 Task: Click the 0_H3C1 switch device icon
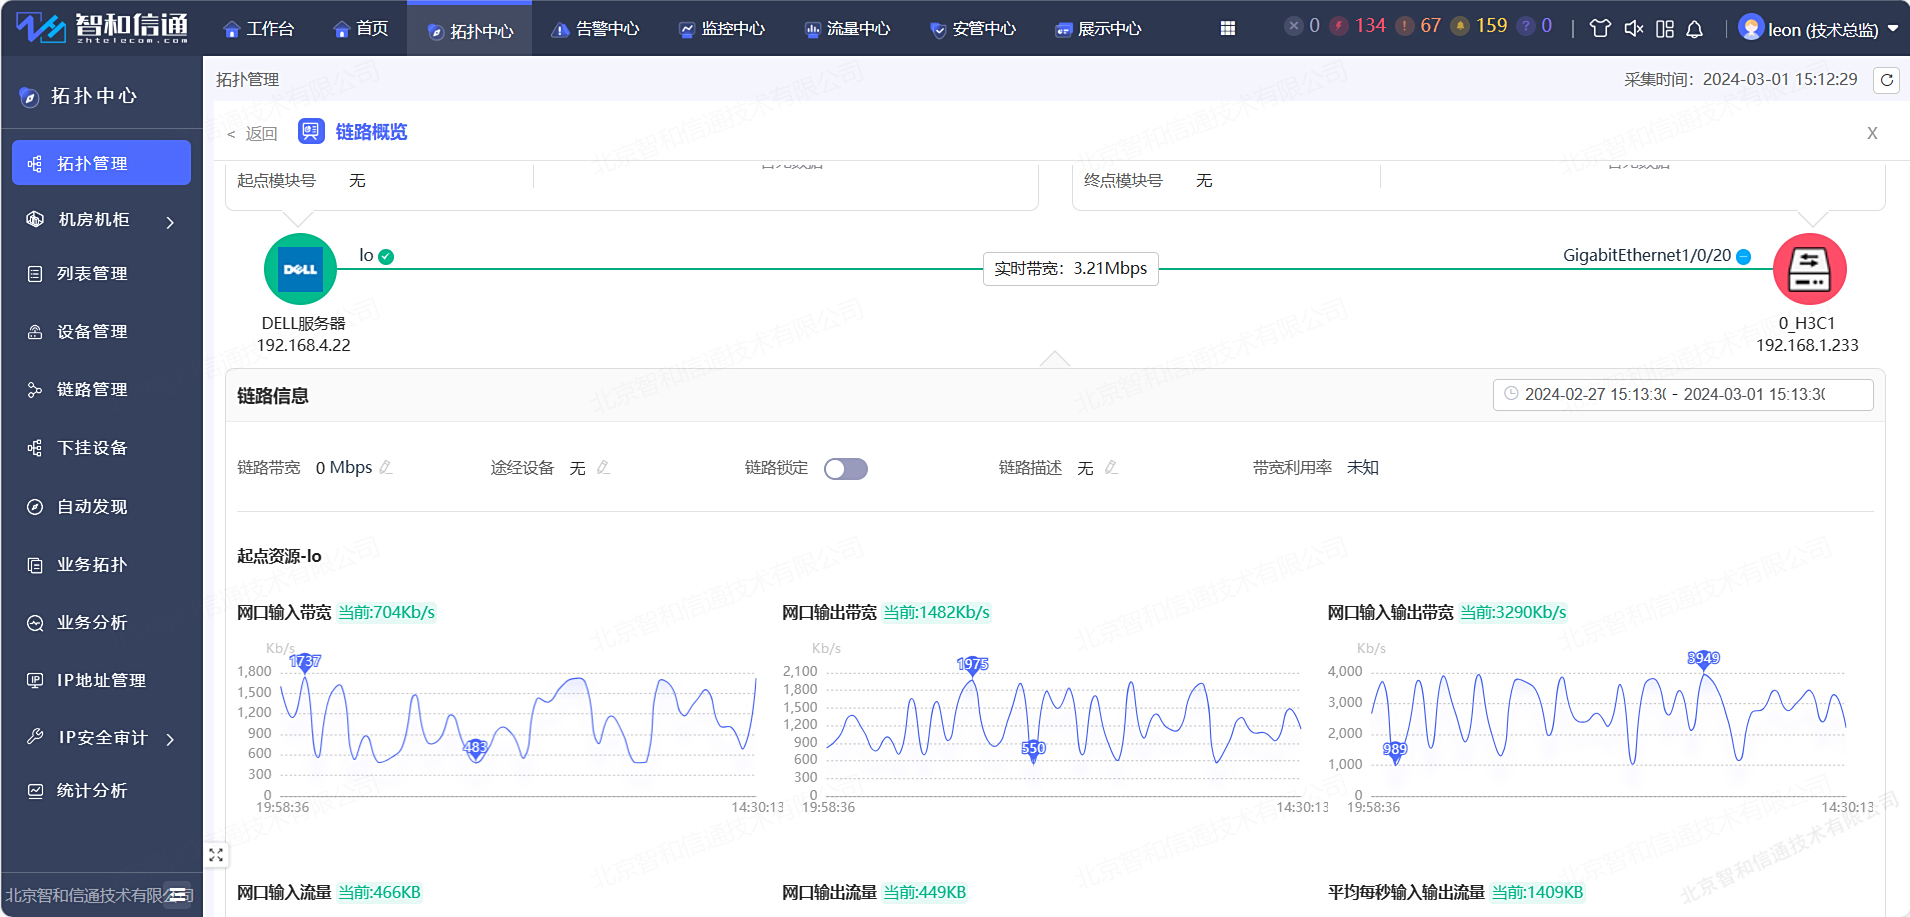point(1809,269)
